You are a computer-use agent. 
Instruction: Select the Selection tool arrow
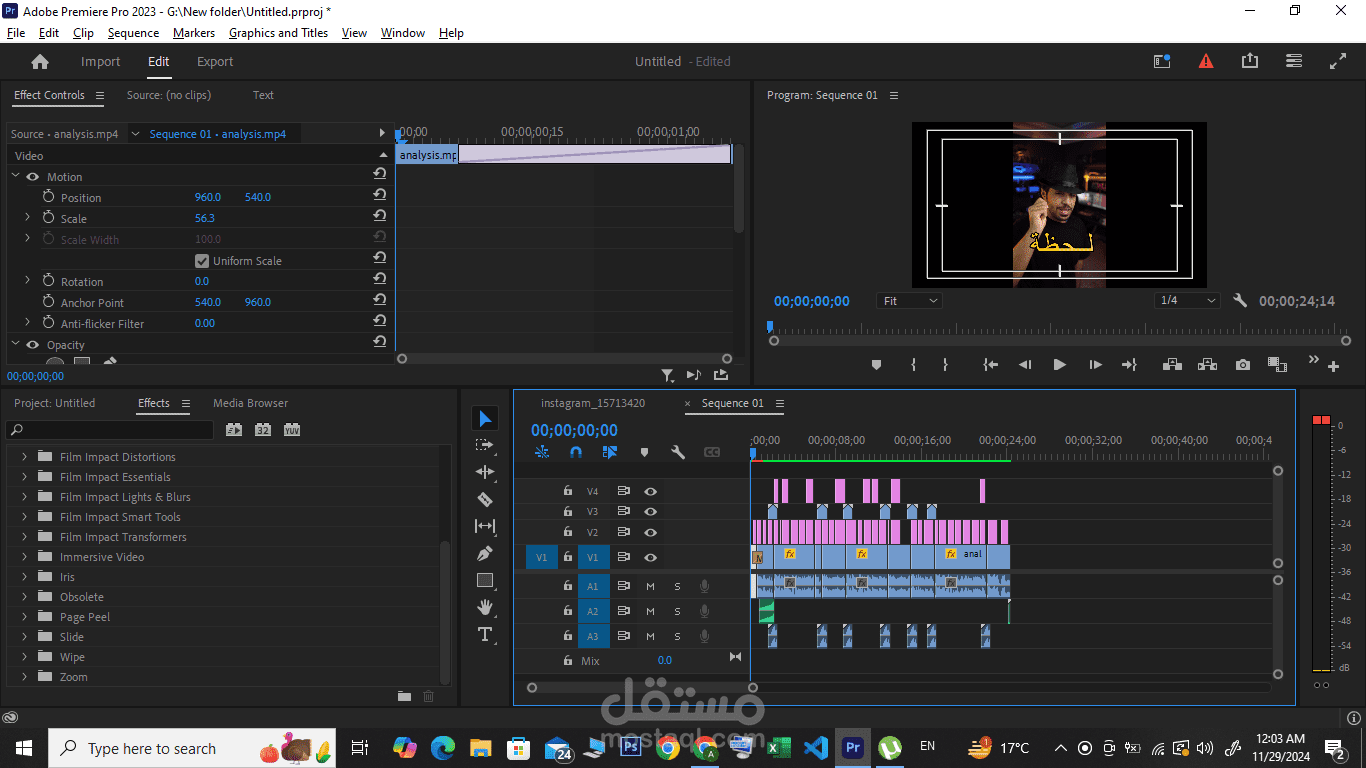point(485,418)
